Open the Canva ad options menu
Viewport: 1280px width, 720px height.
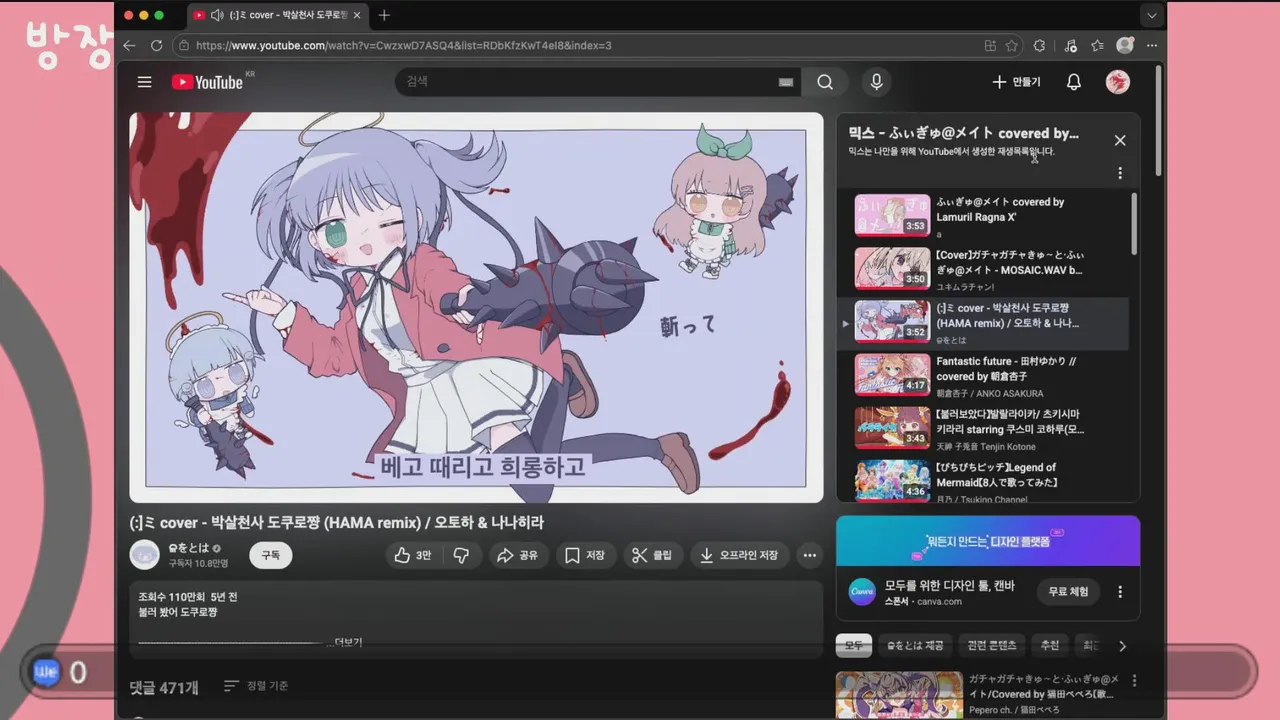pos(1120,591)
